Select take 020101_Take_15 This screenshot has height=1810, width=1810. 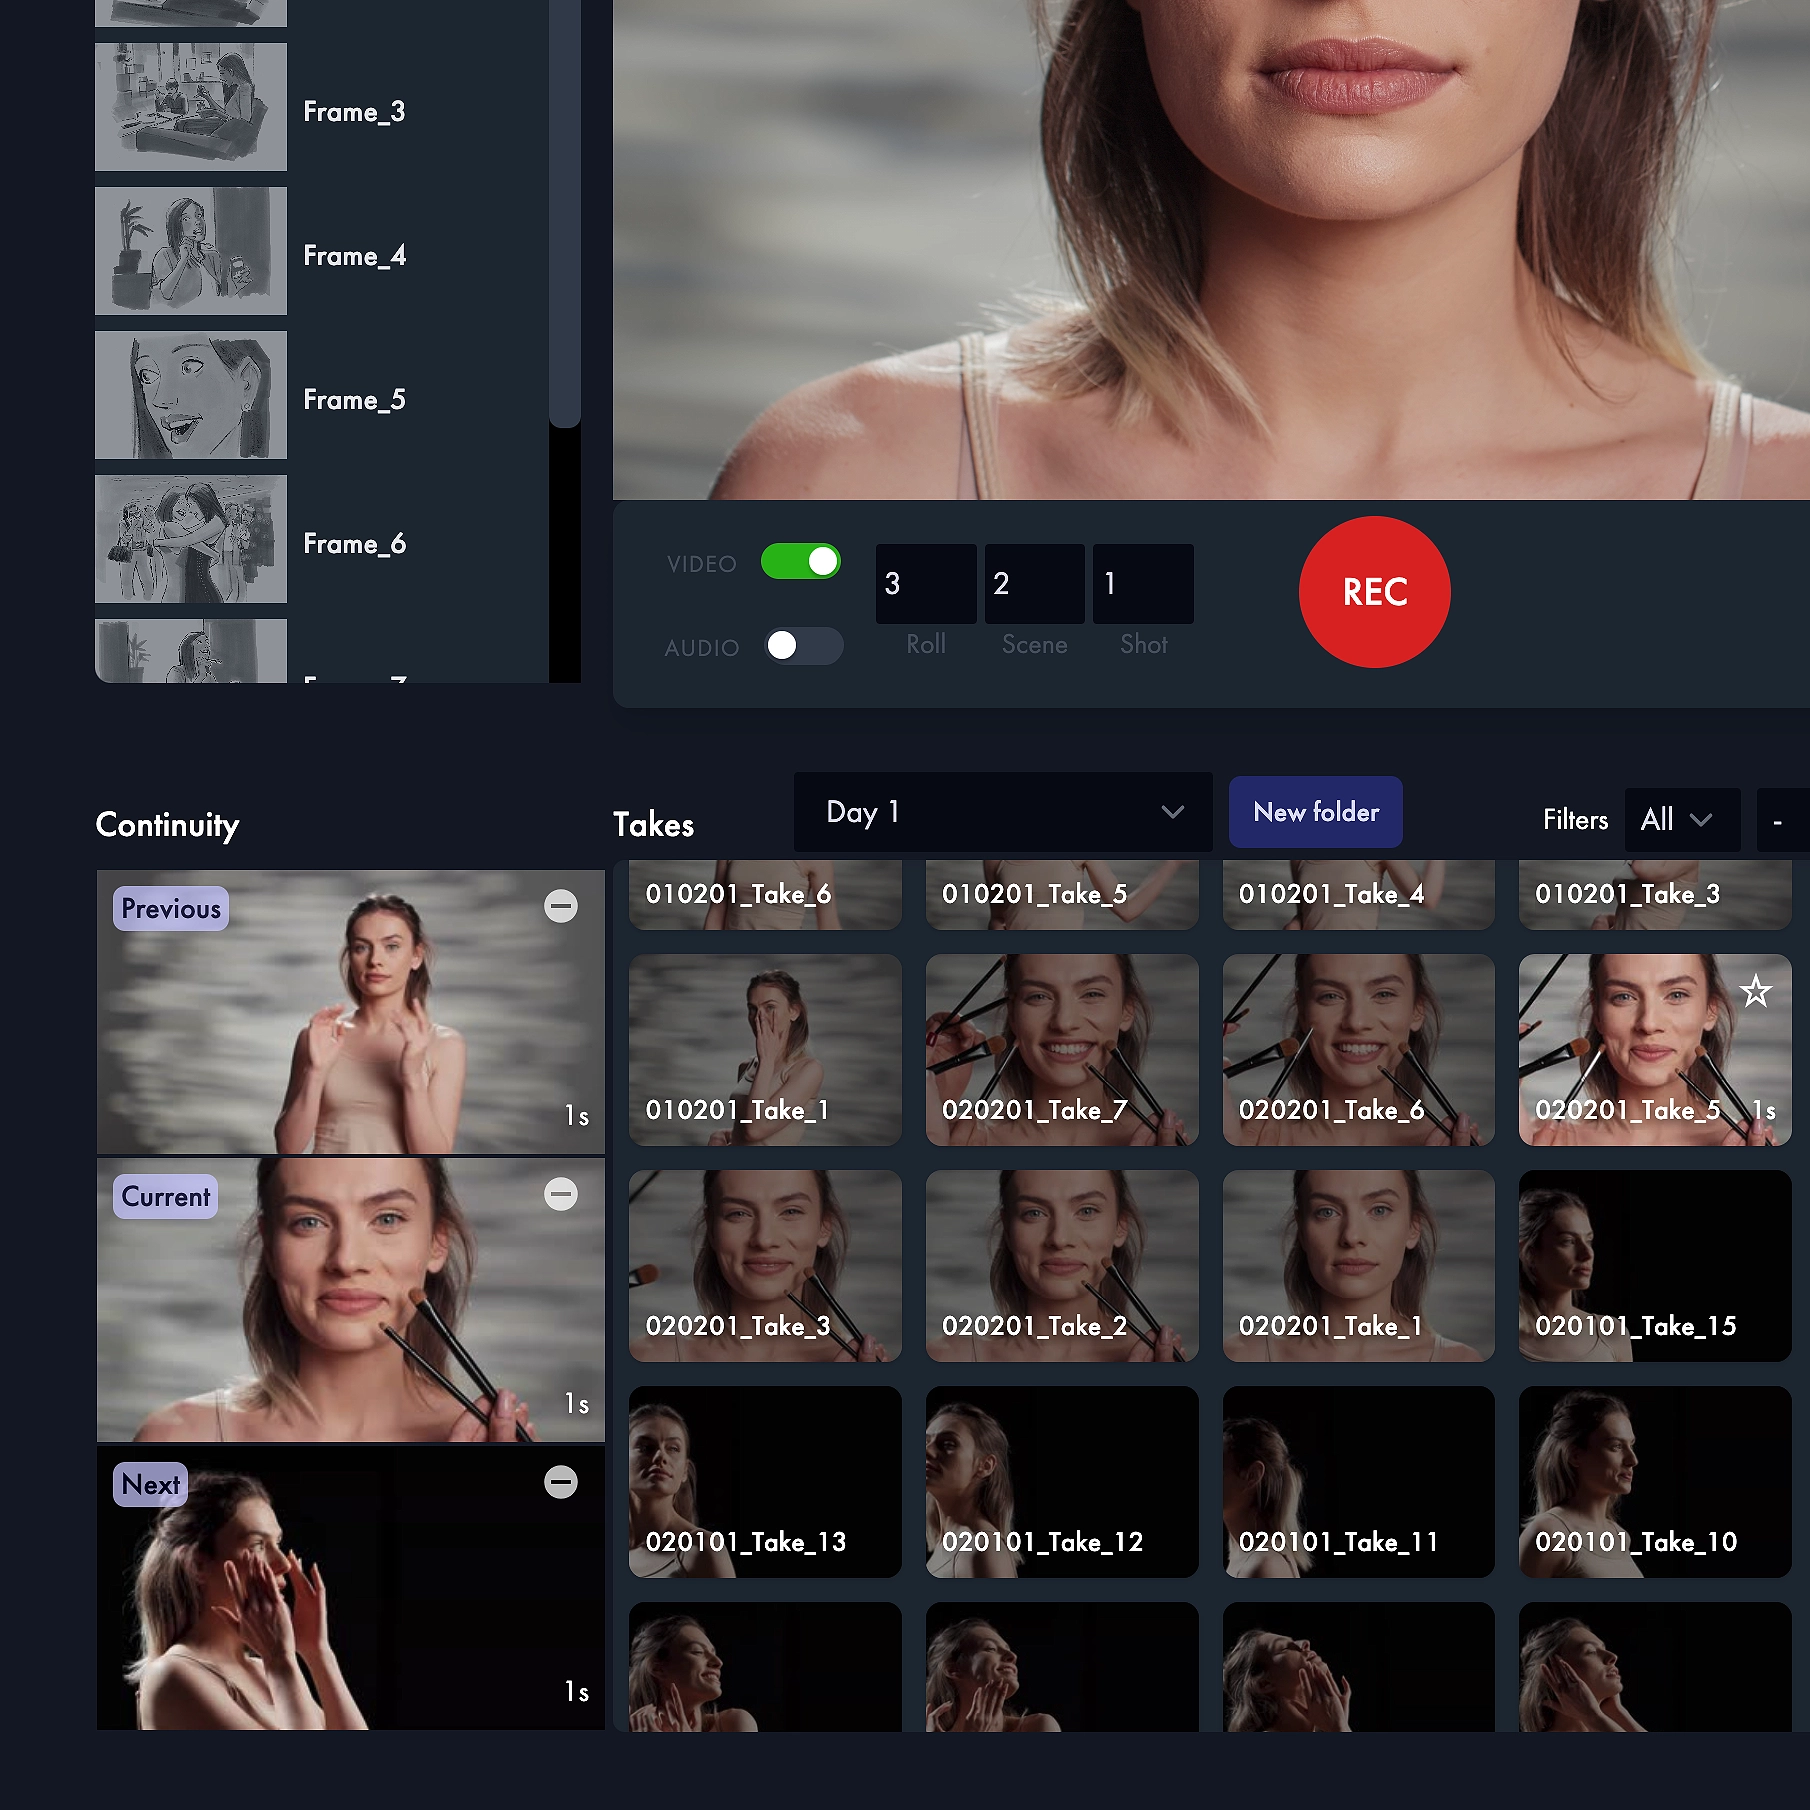click(1654, 1266)
